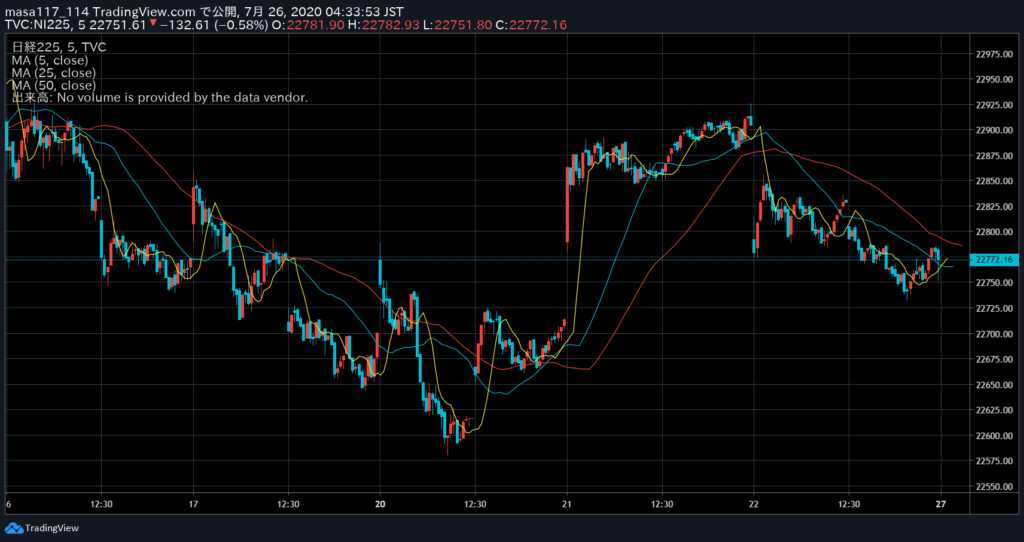Open the TradingView.com text in header

pyautogui.click(x=146, y=12)
